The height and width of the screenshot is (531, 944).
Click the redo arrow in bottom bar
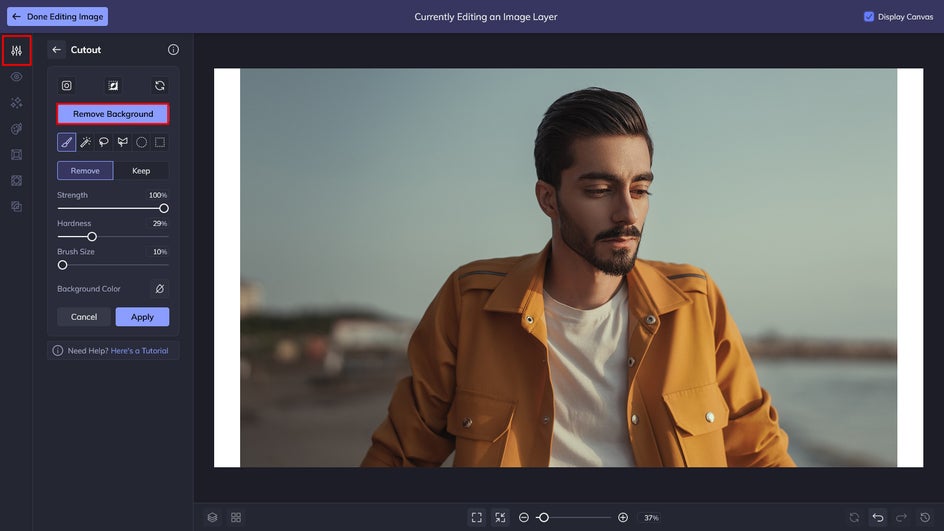(x=901, y=518)
